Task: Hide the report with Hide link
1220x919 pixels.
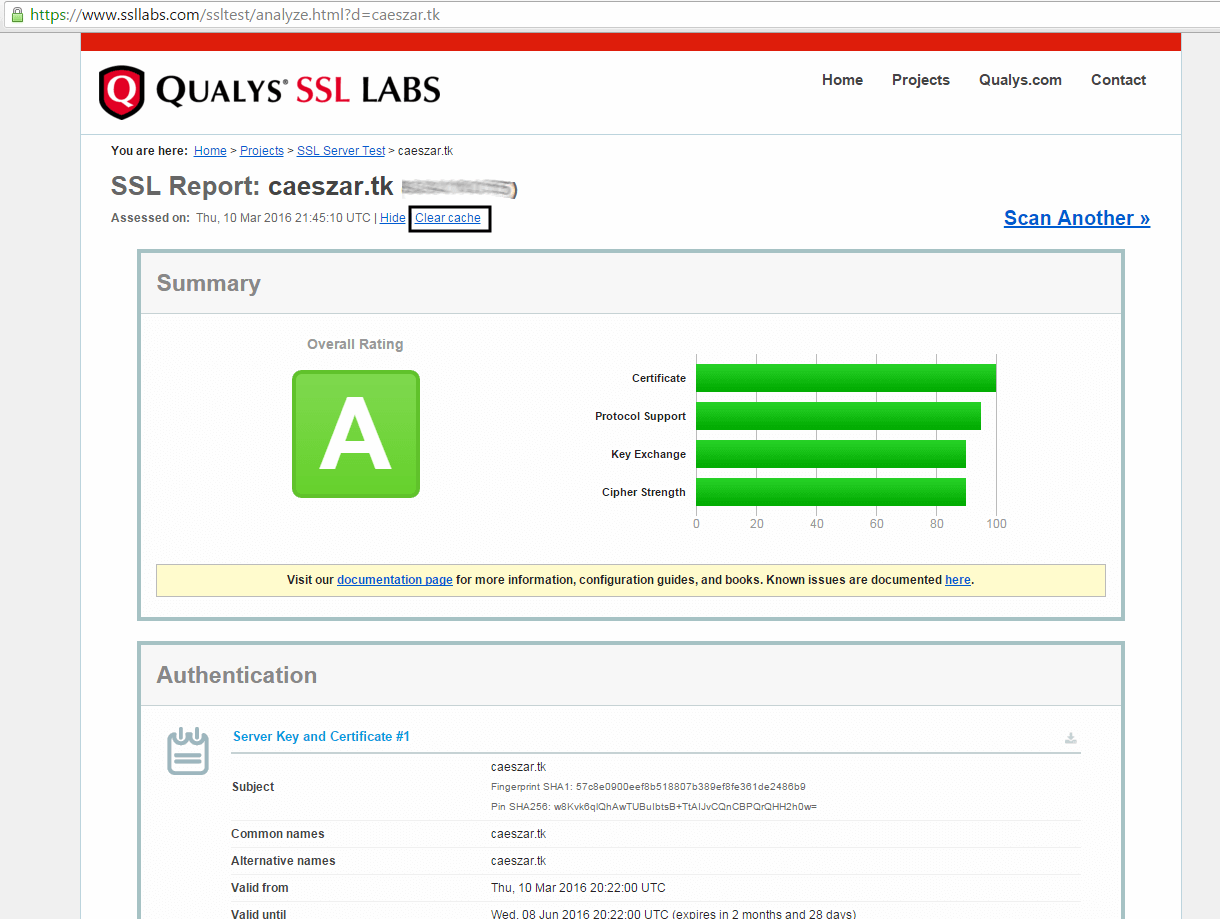Action: point(393,218)
